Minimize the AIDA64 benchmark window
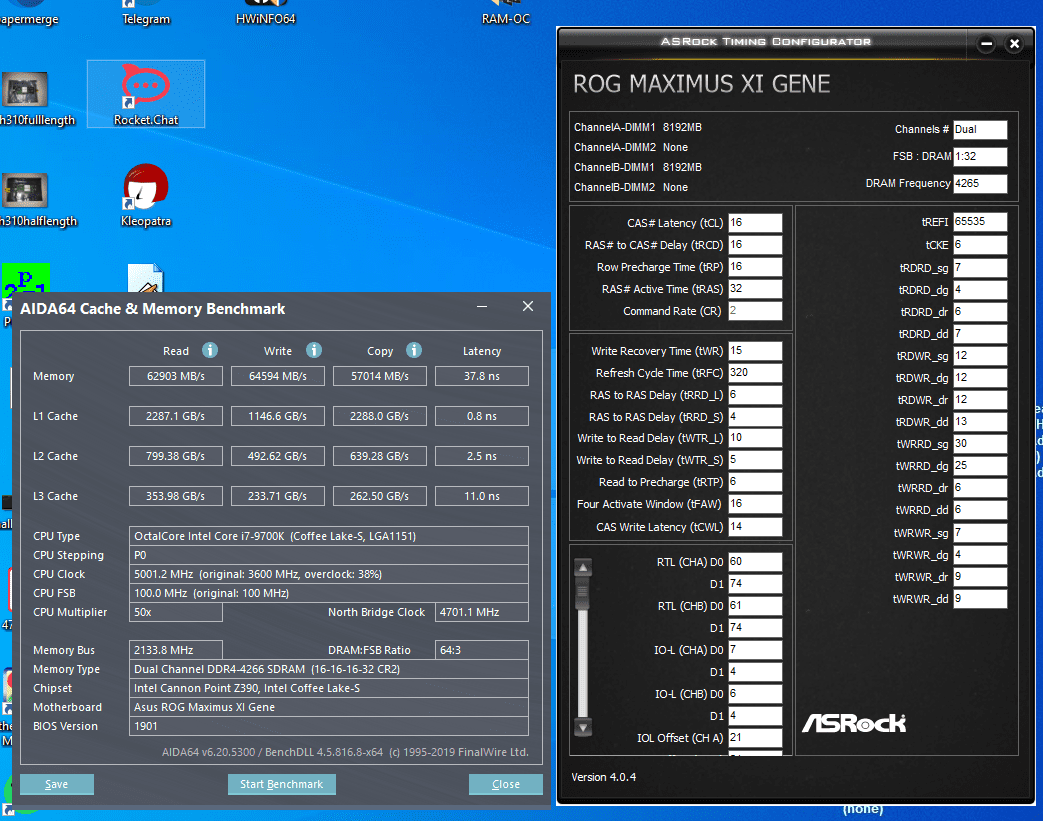1043x821 pixels. pos(482,306)
